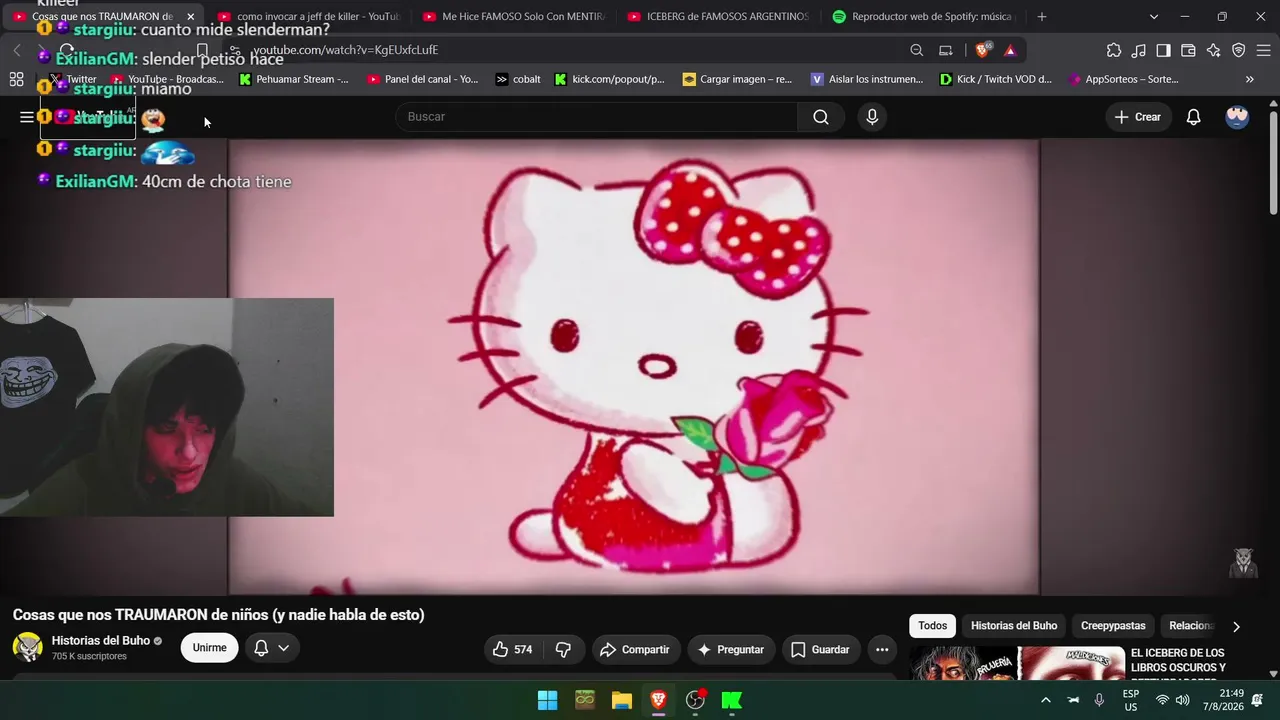Open the cobalt bookmark

click(518, 79)
